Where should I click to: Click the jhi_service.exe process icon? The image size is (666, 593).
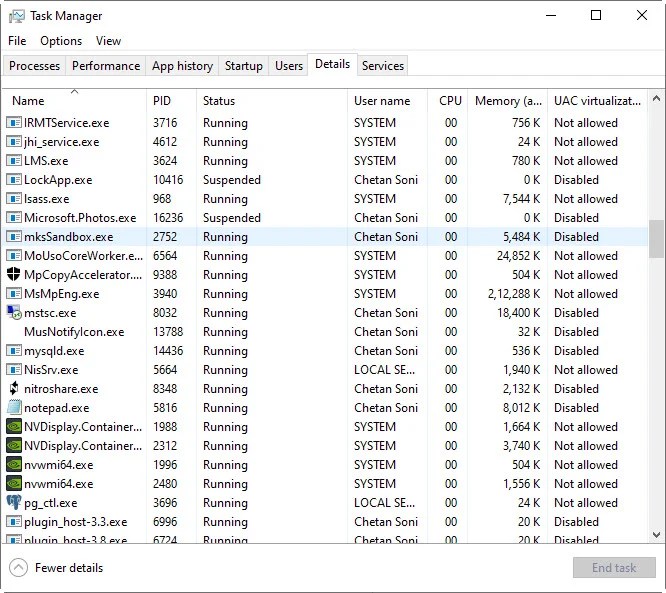click(14, 142)
